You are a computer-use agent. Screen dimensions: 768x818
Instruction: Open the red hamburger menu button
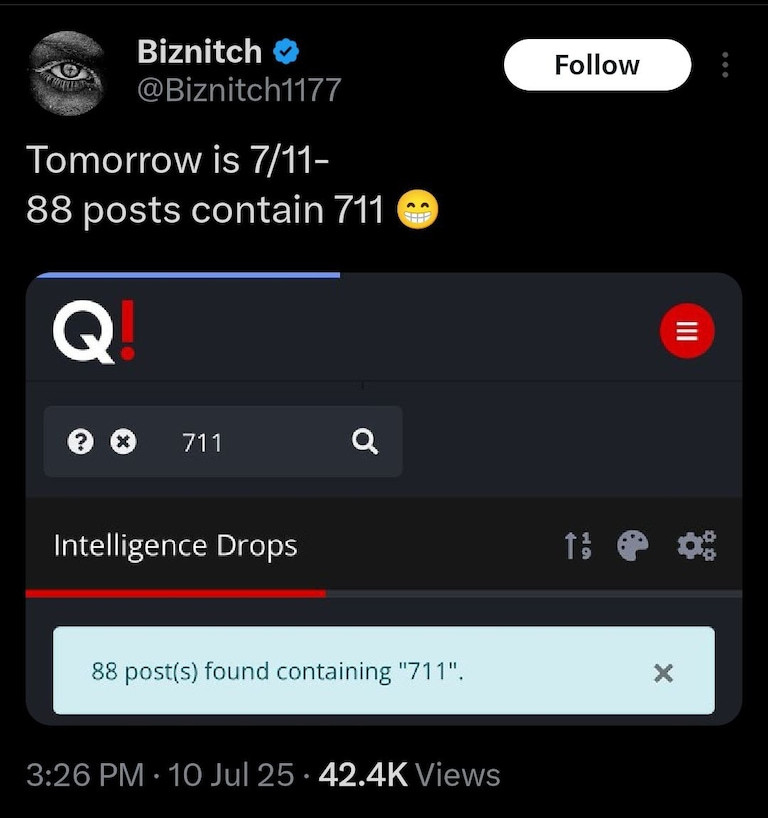687,332
